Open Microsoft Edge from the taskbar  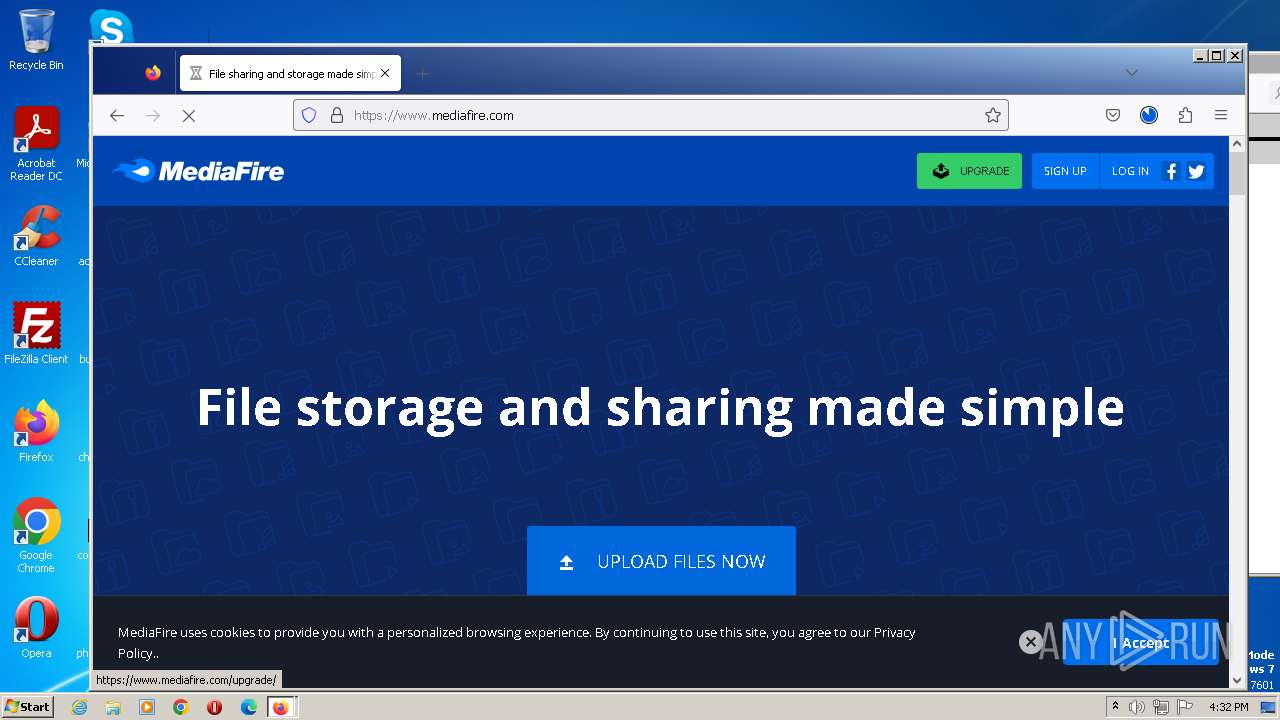pyautogui.click(x=248, y=707)
